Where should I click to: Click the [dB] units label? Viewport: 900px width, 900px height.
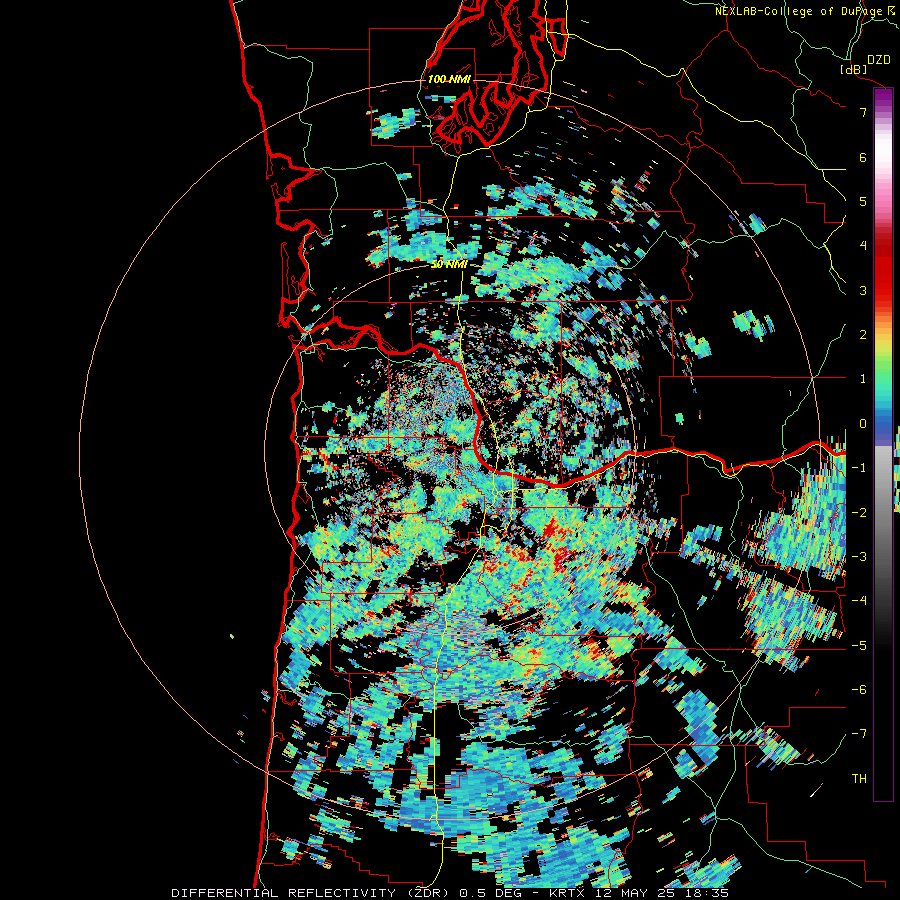[x=854, y=69]
